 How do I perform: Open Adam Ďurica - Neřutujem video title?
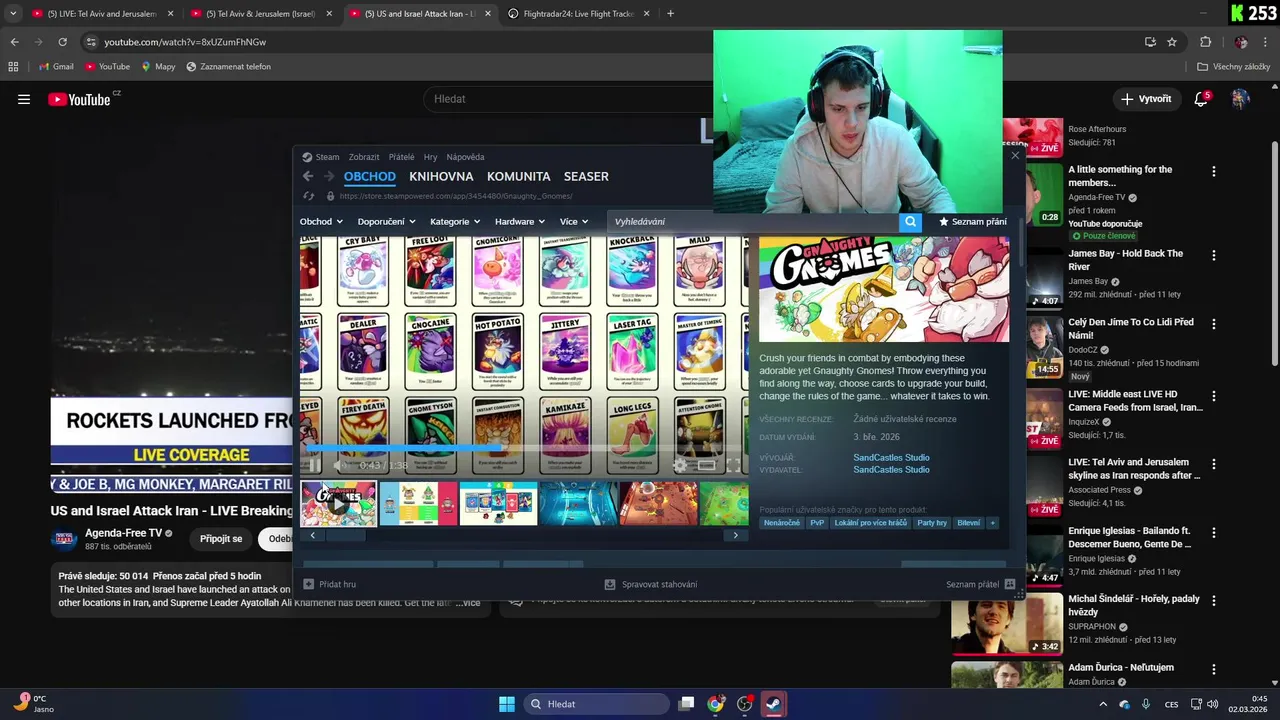coord(1121,667)
